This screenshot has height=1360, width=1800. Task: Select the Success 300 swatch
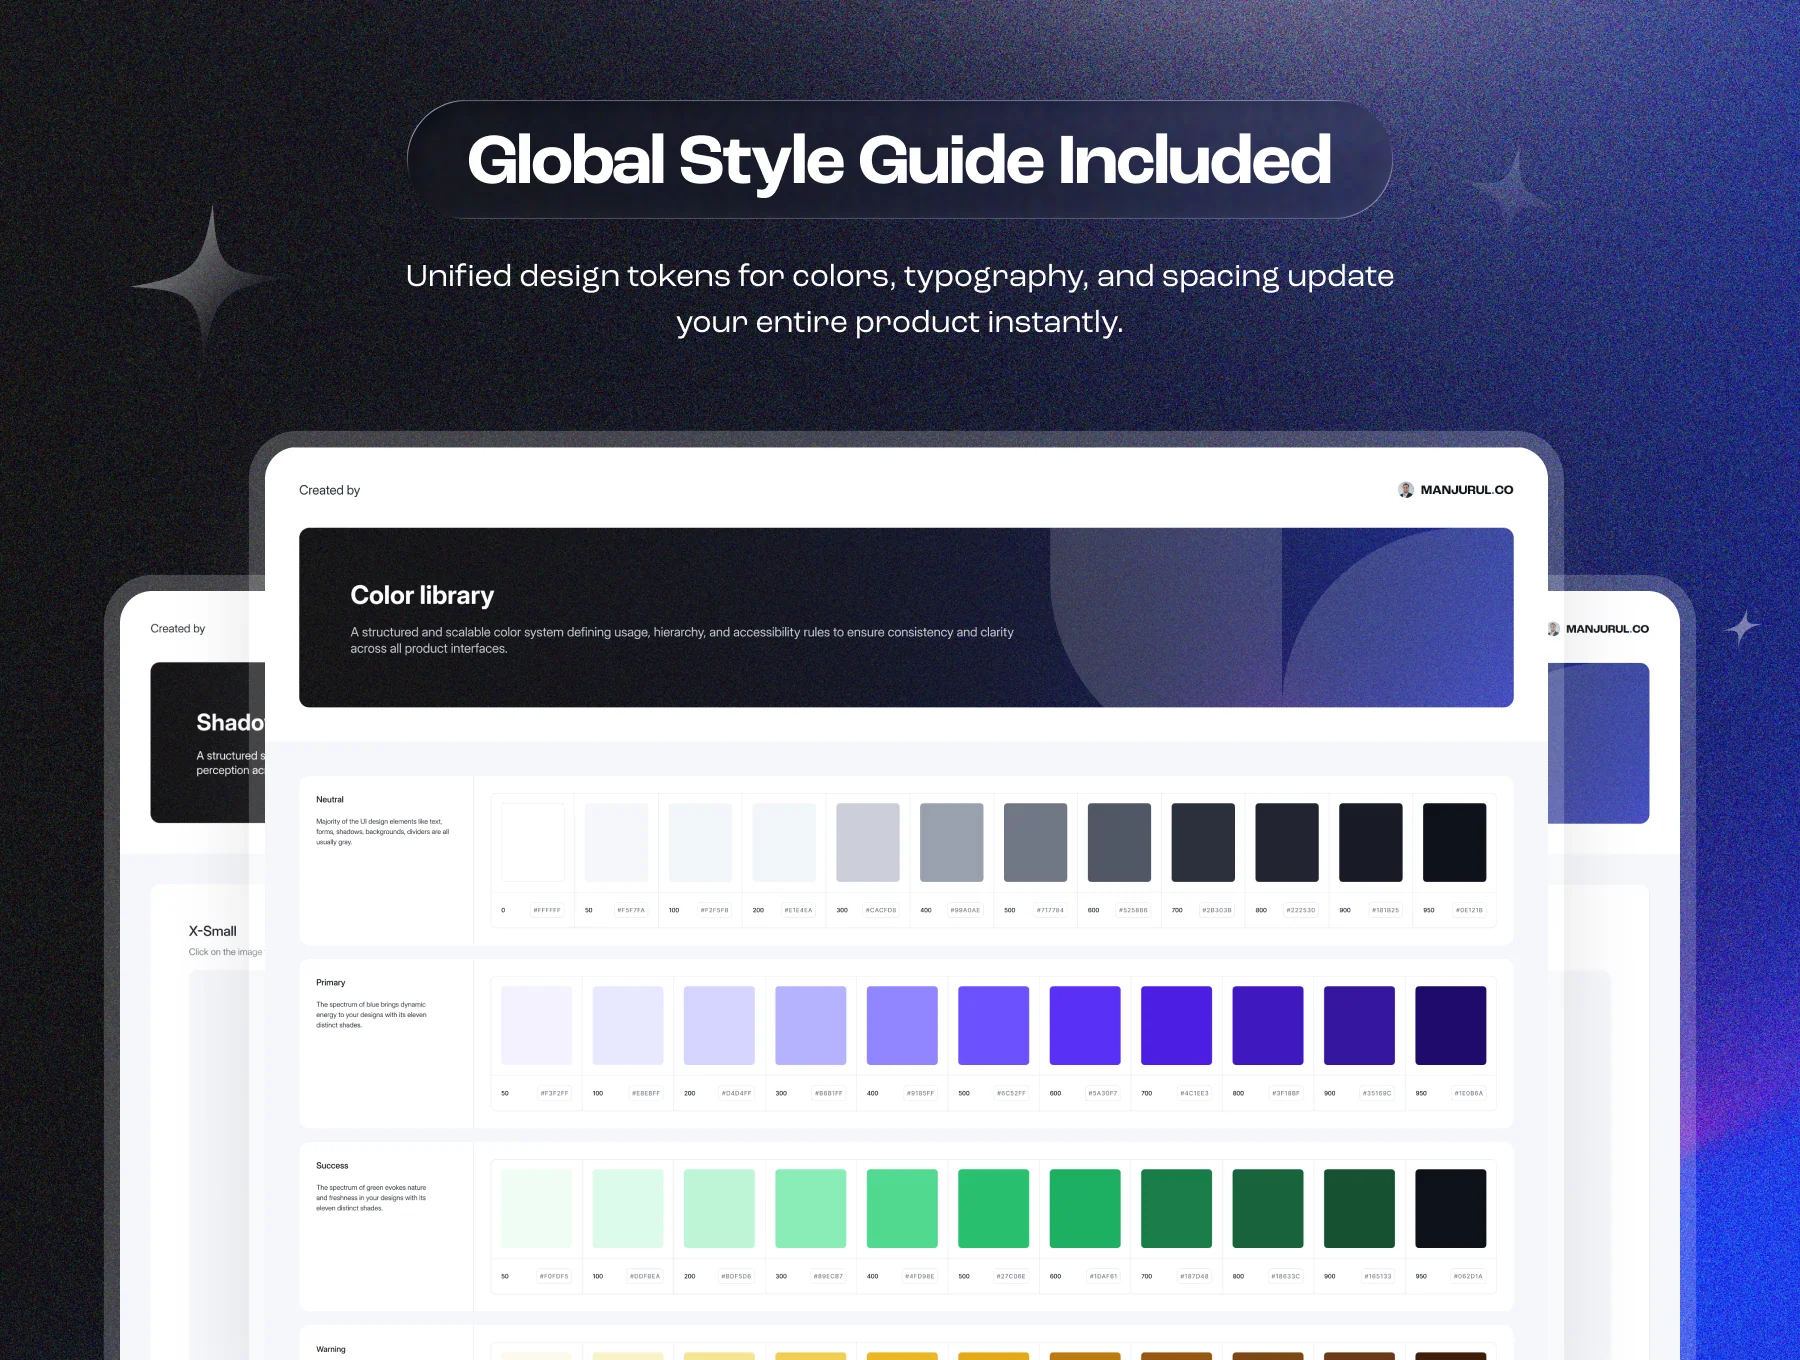pyautogui.click(x=811, y=1208)
